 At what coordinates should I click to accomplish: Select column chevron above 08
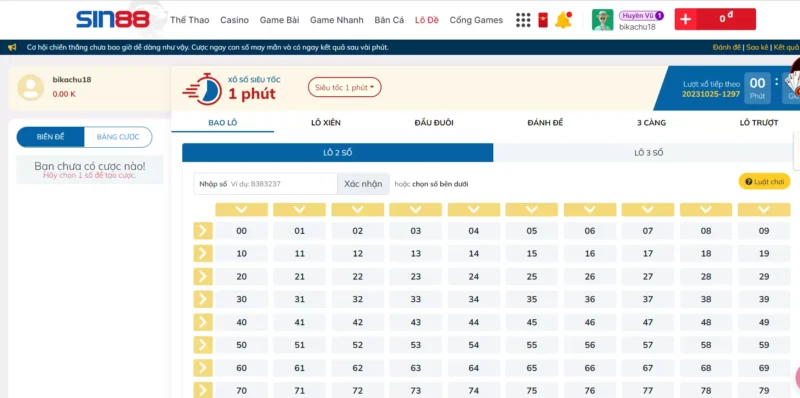tap(706, 210)
